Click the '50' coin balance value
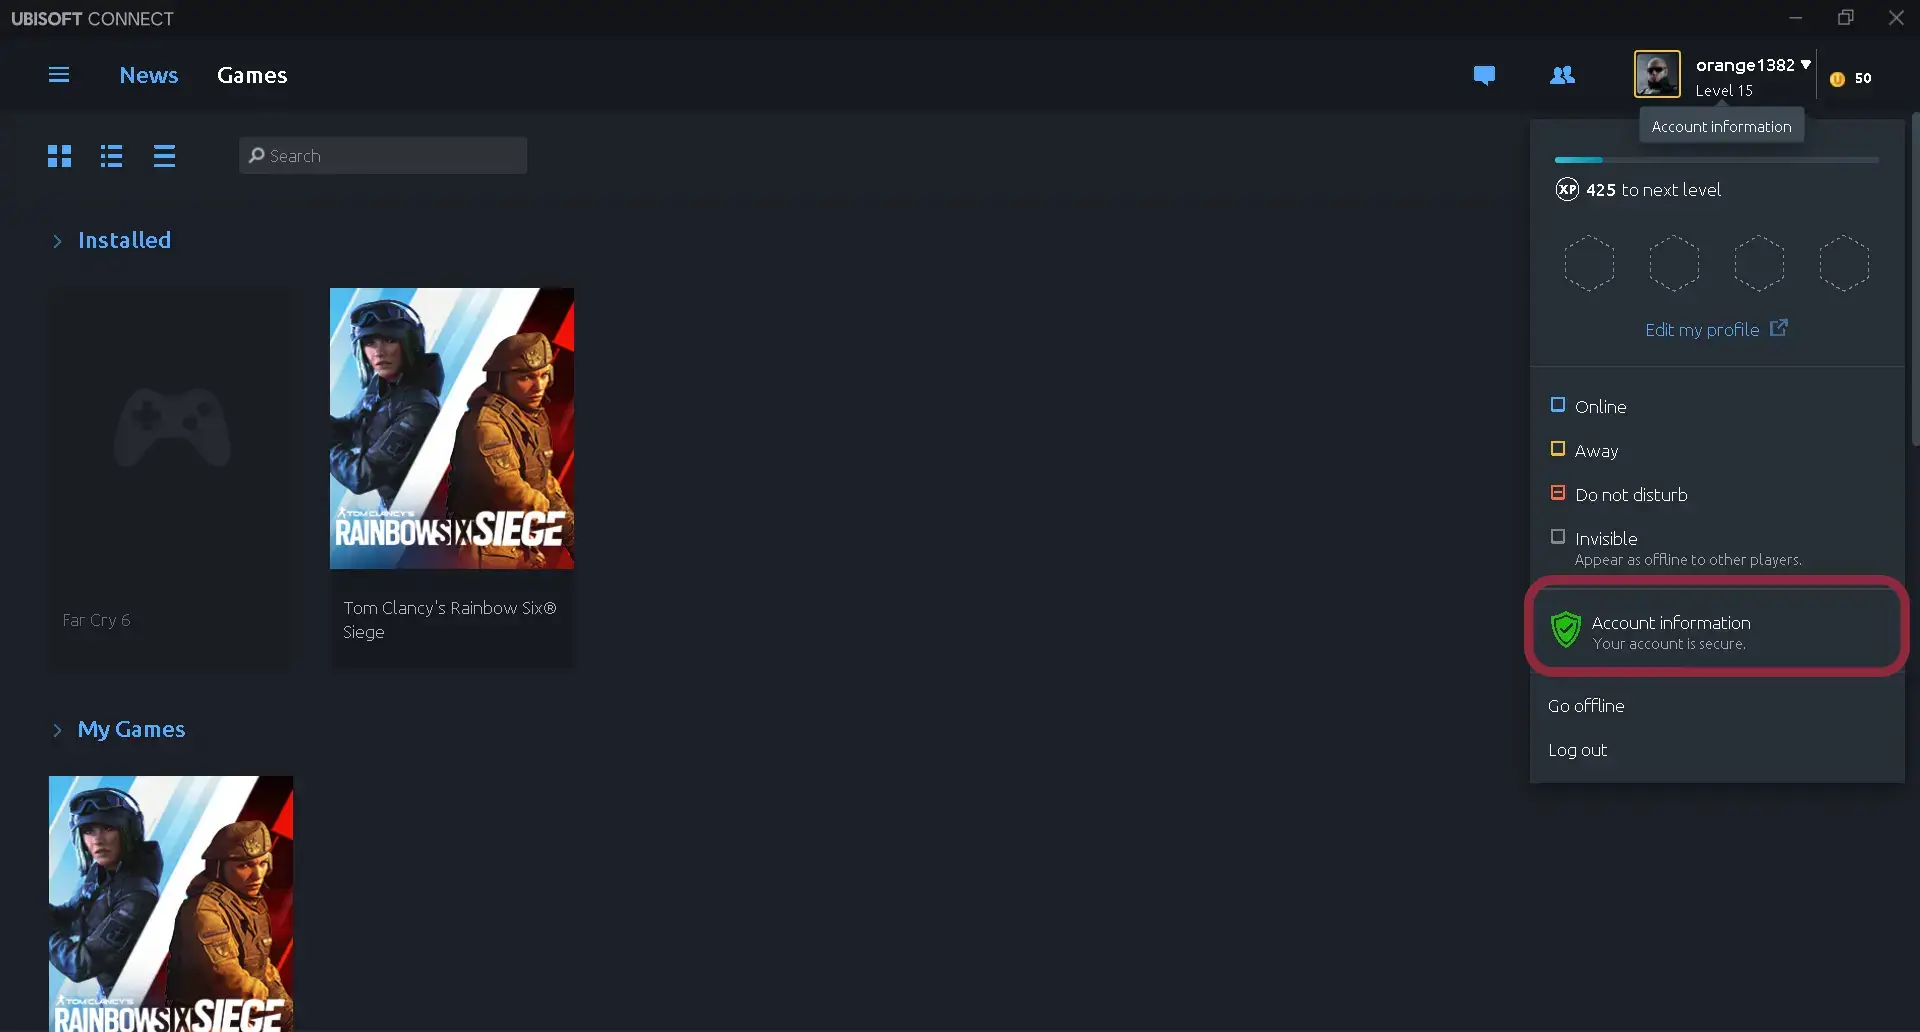 coord(1863,78)
